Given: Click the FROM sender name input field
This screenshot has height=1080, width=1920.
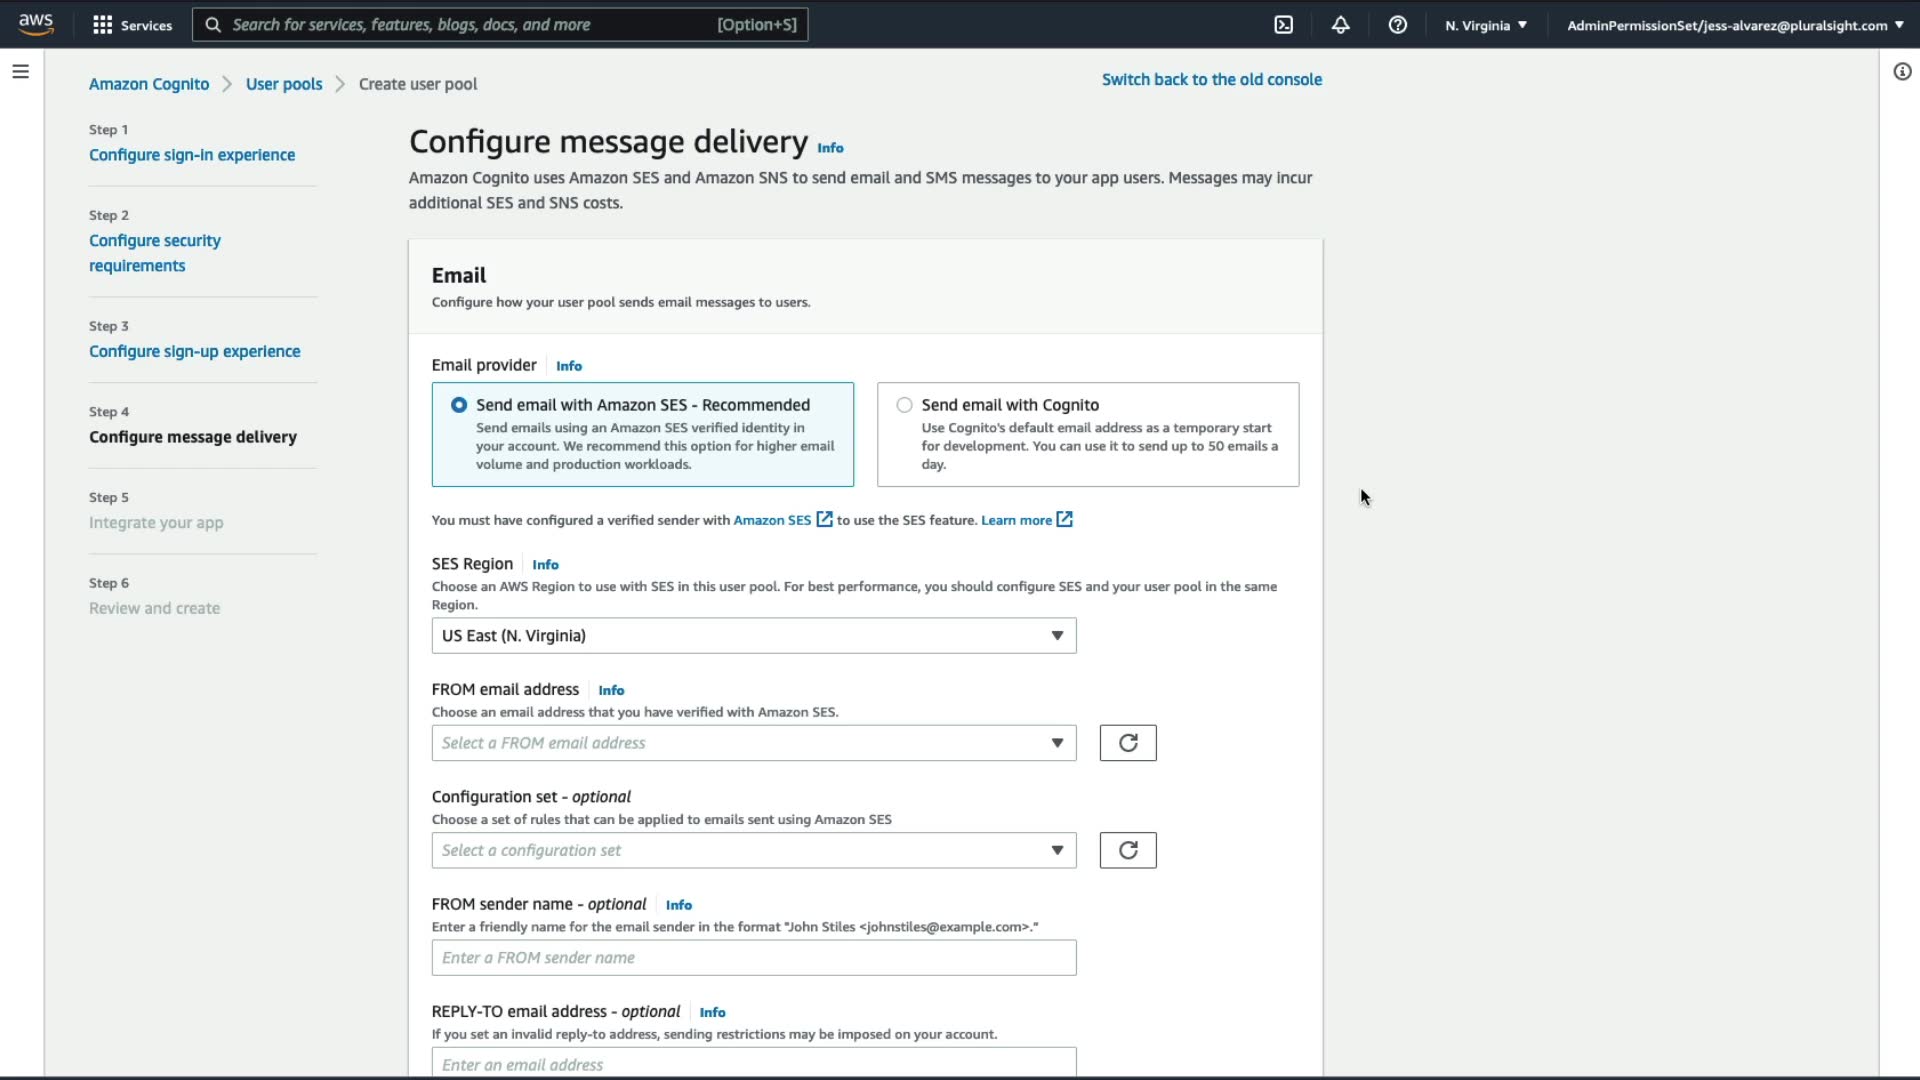Looking at the screenshot, I should coord(753,958).
